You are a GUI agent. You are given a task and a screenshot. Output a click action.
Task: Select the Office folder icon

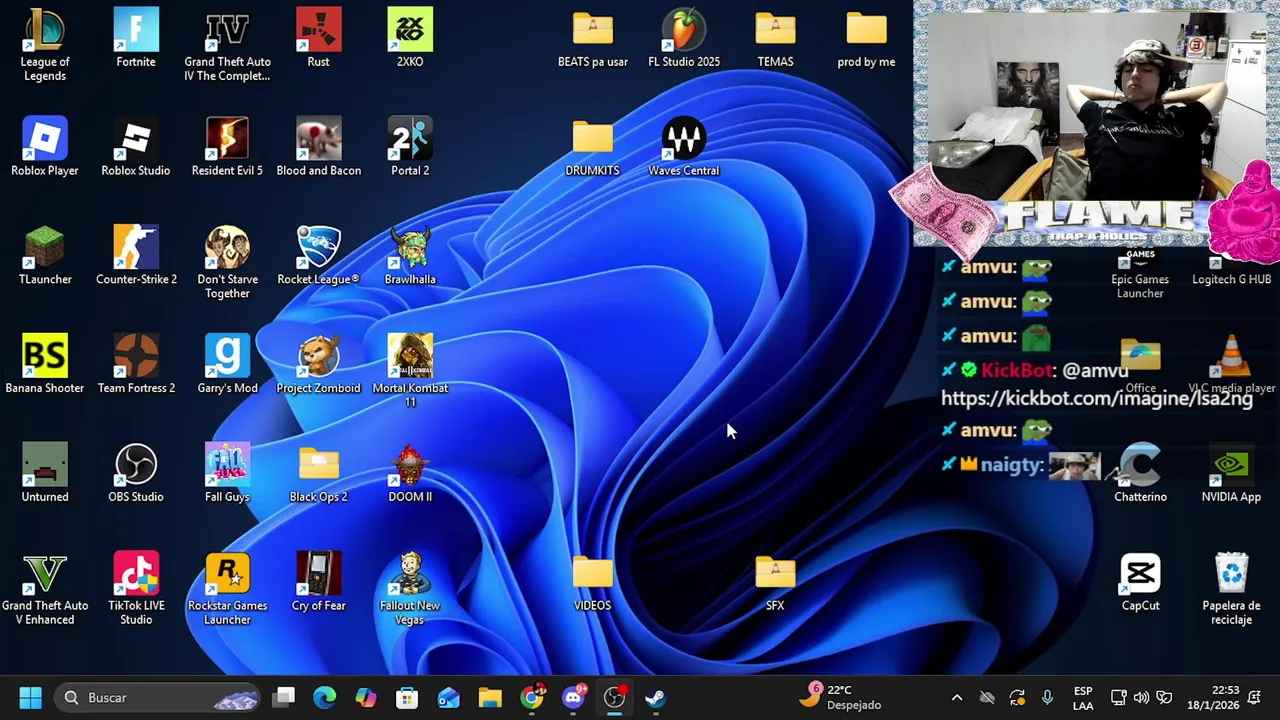tap(1140, 364)
